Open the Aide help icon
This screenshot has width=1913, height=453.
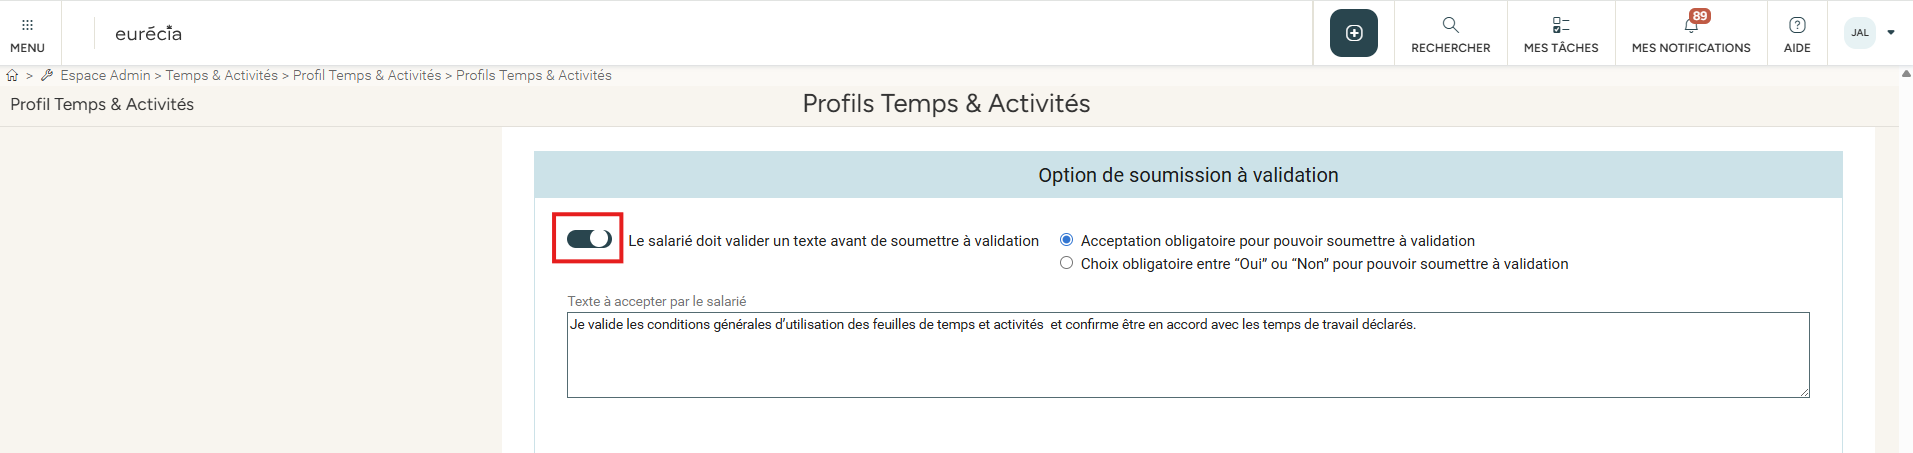[1797, 25]
